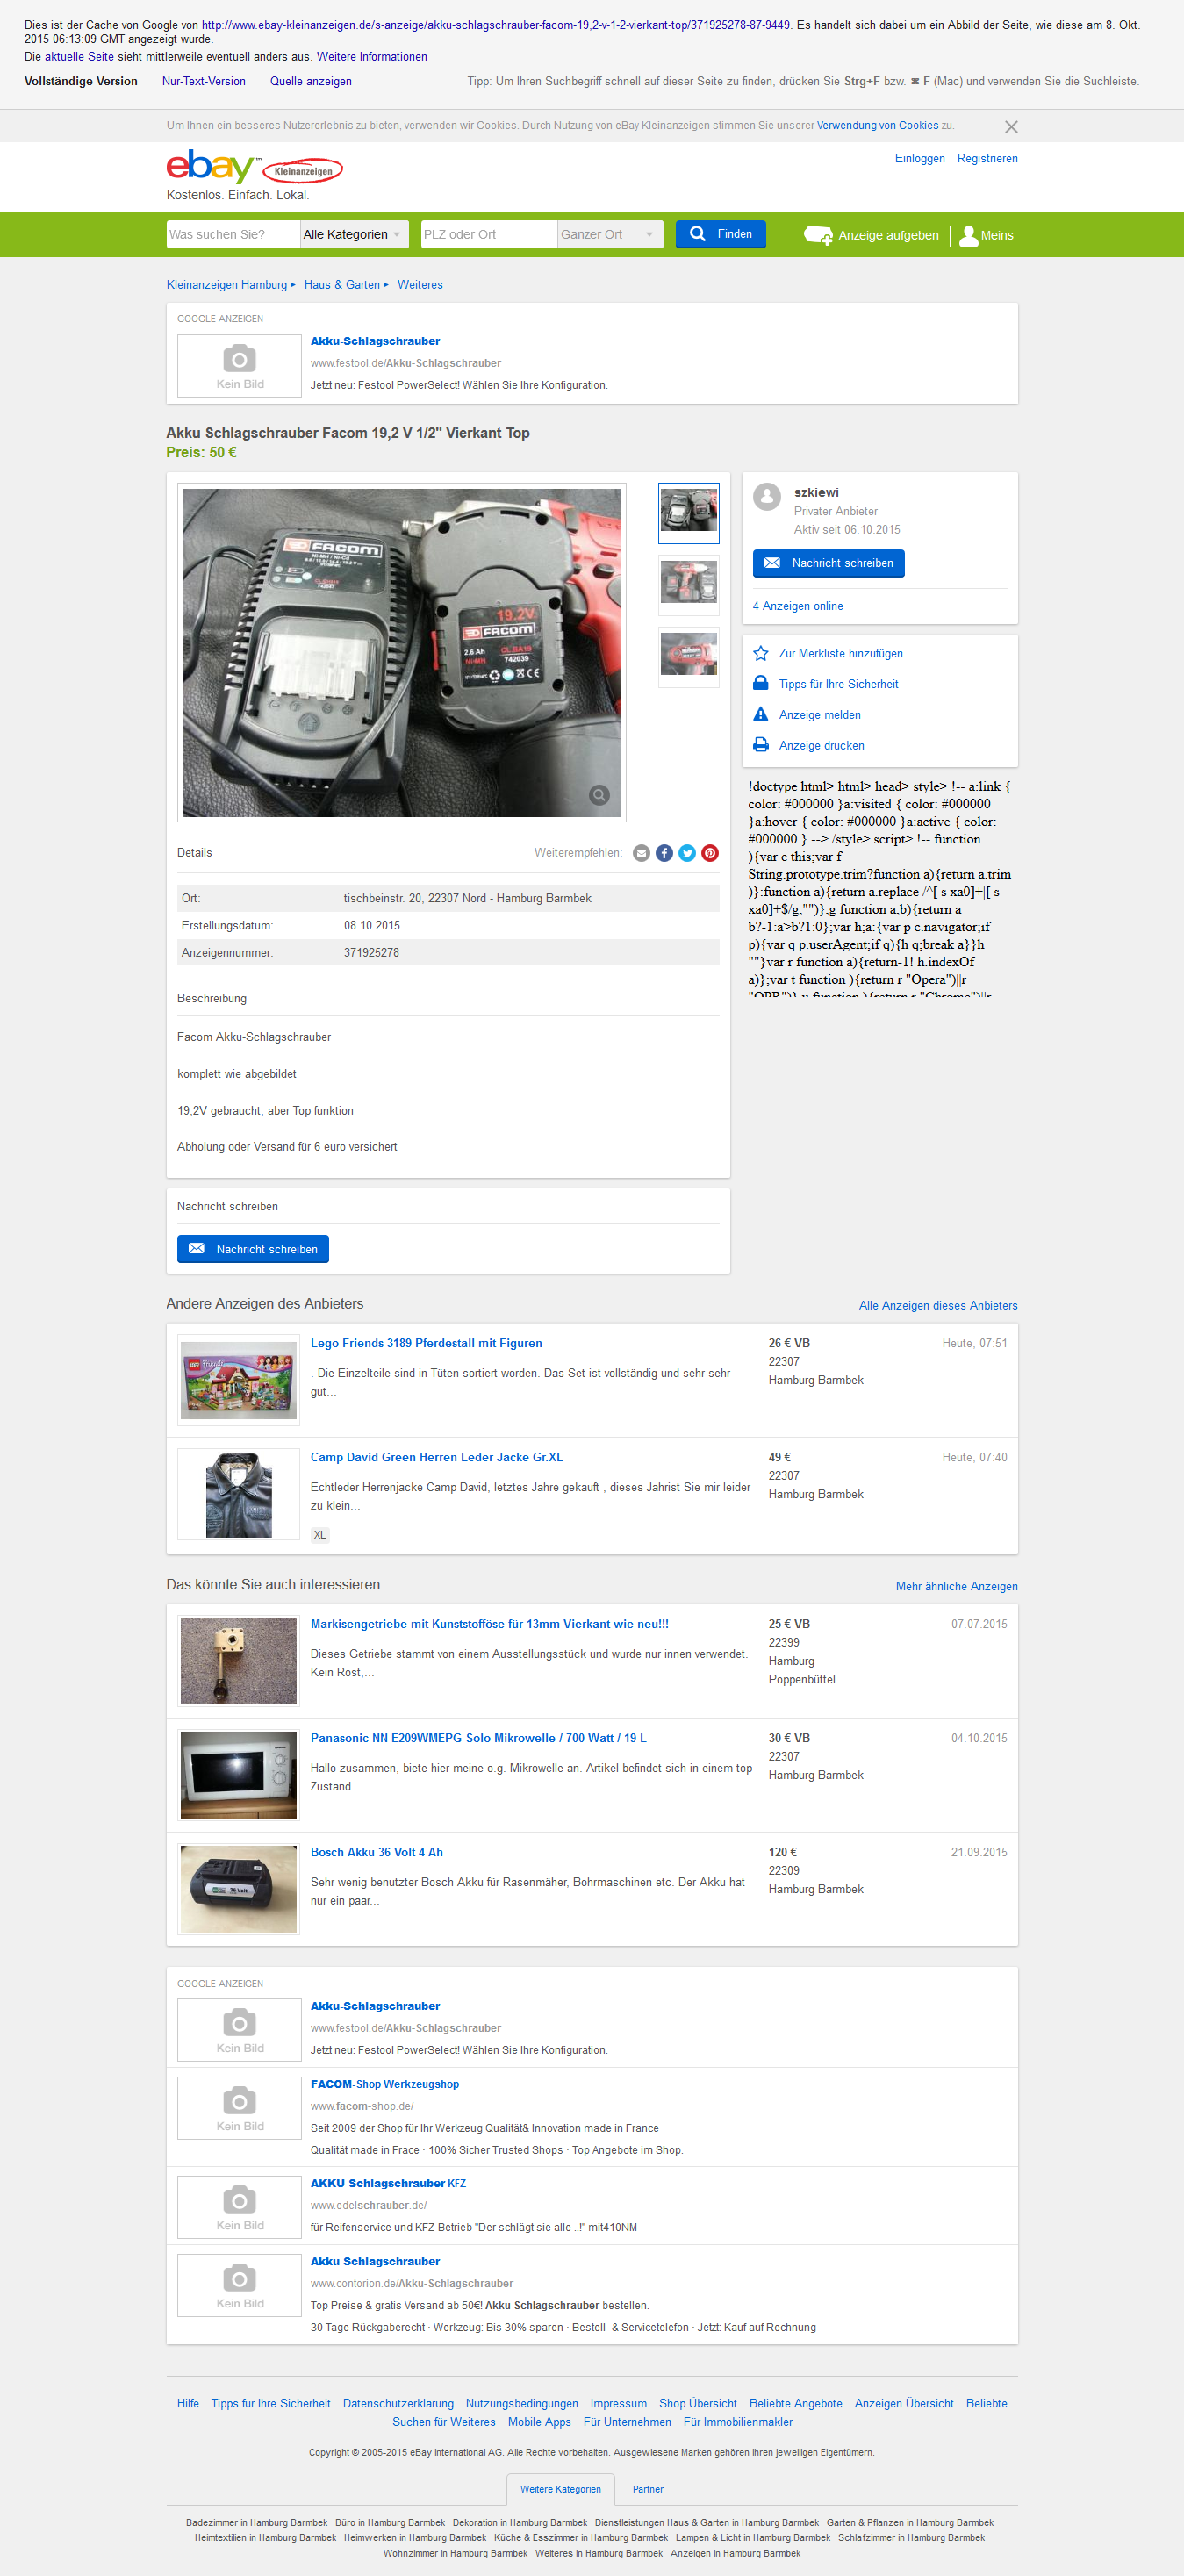Click Nachricht schreiben in seller box
Screen dimensions: 1184x2576
click(x=828, y=563)
